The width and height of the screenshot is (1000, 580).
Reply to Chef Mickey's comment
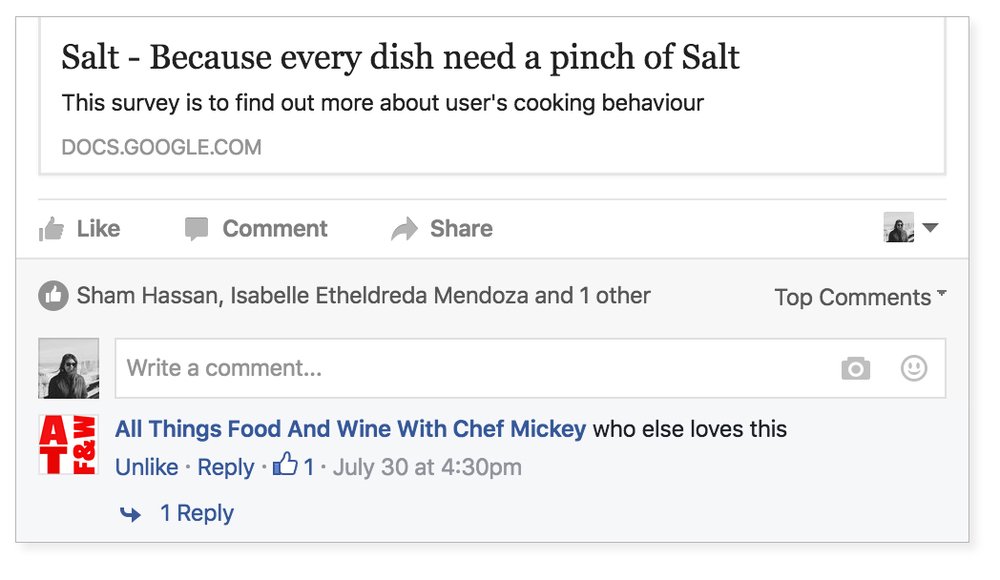coord(226,467)
